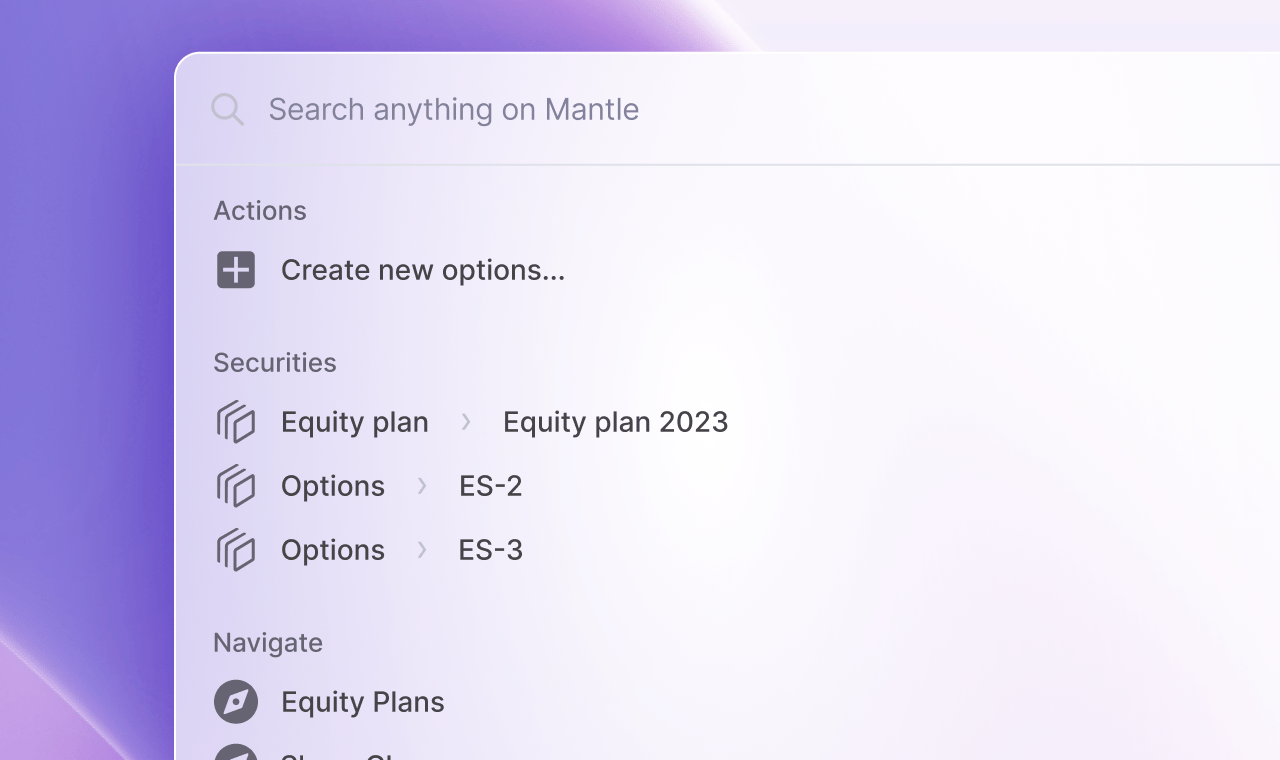Select the ES-2 security label
The height and width of the screenshot is (760, 1280).
pyautogui.click(x=490, y=486)
